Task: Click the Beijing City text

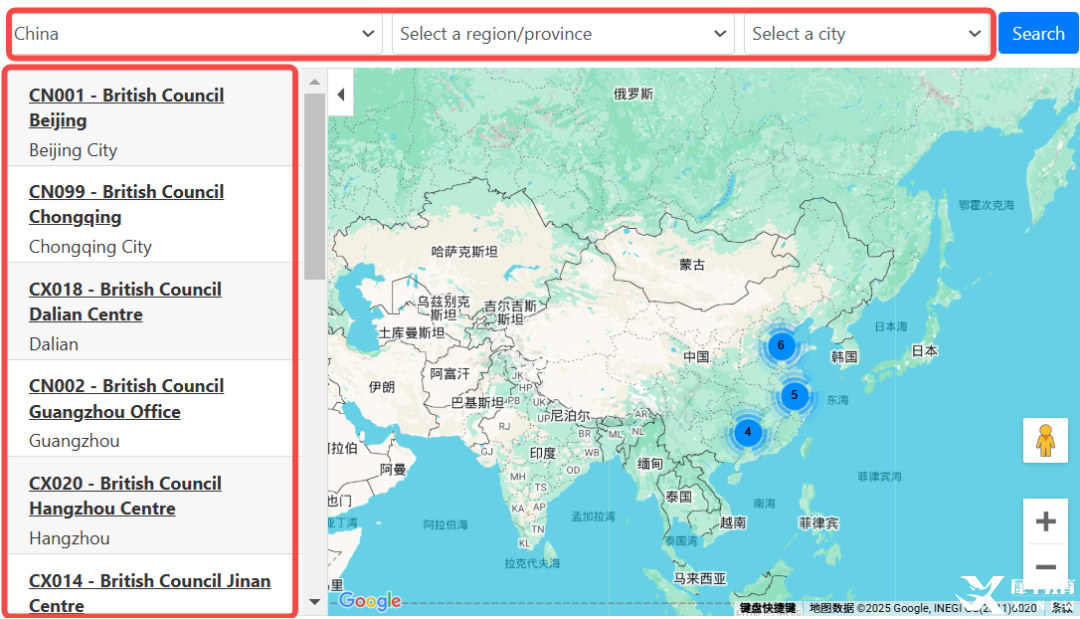Action: point(73,150)
